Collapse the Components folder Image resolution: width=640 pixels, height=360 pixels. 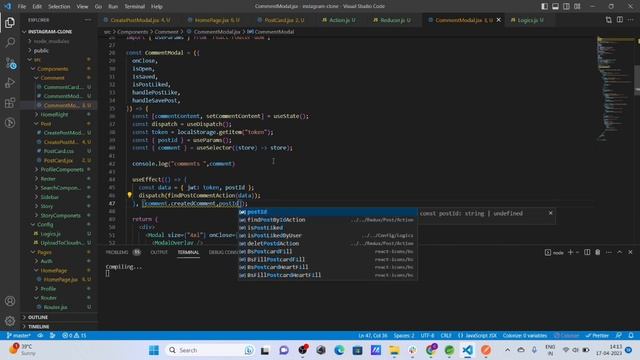tap(52, 69)
